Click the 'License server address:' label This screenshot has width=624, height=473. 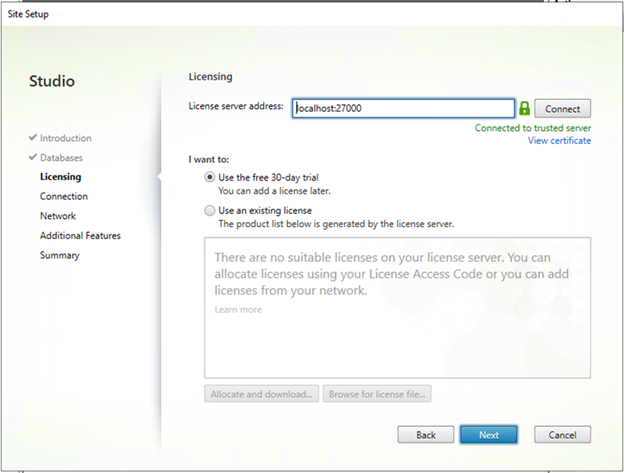236,106
